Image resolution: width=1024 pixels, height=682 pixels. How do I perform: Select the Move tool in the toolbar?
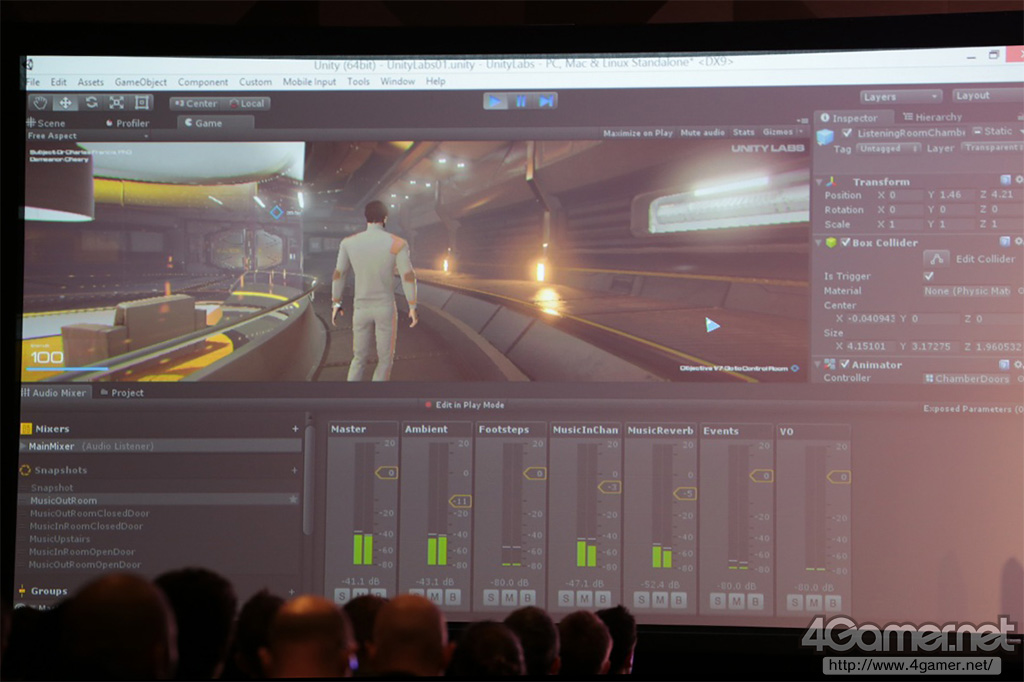pos(66,103)
